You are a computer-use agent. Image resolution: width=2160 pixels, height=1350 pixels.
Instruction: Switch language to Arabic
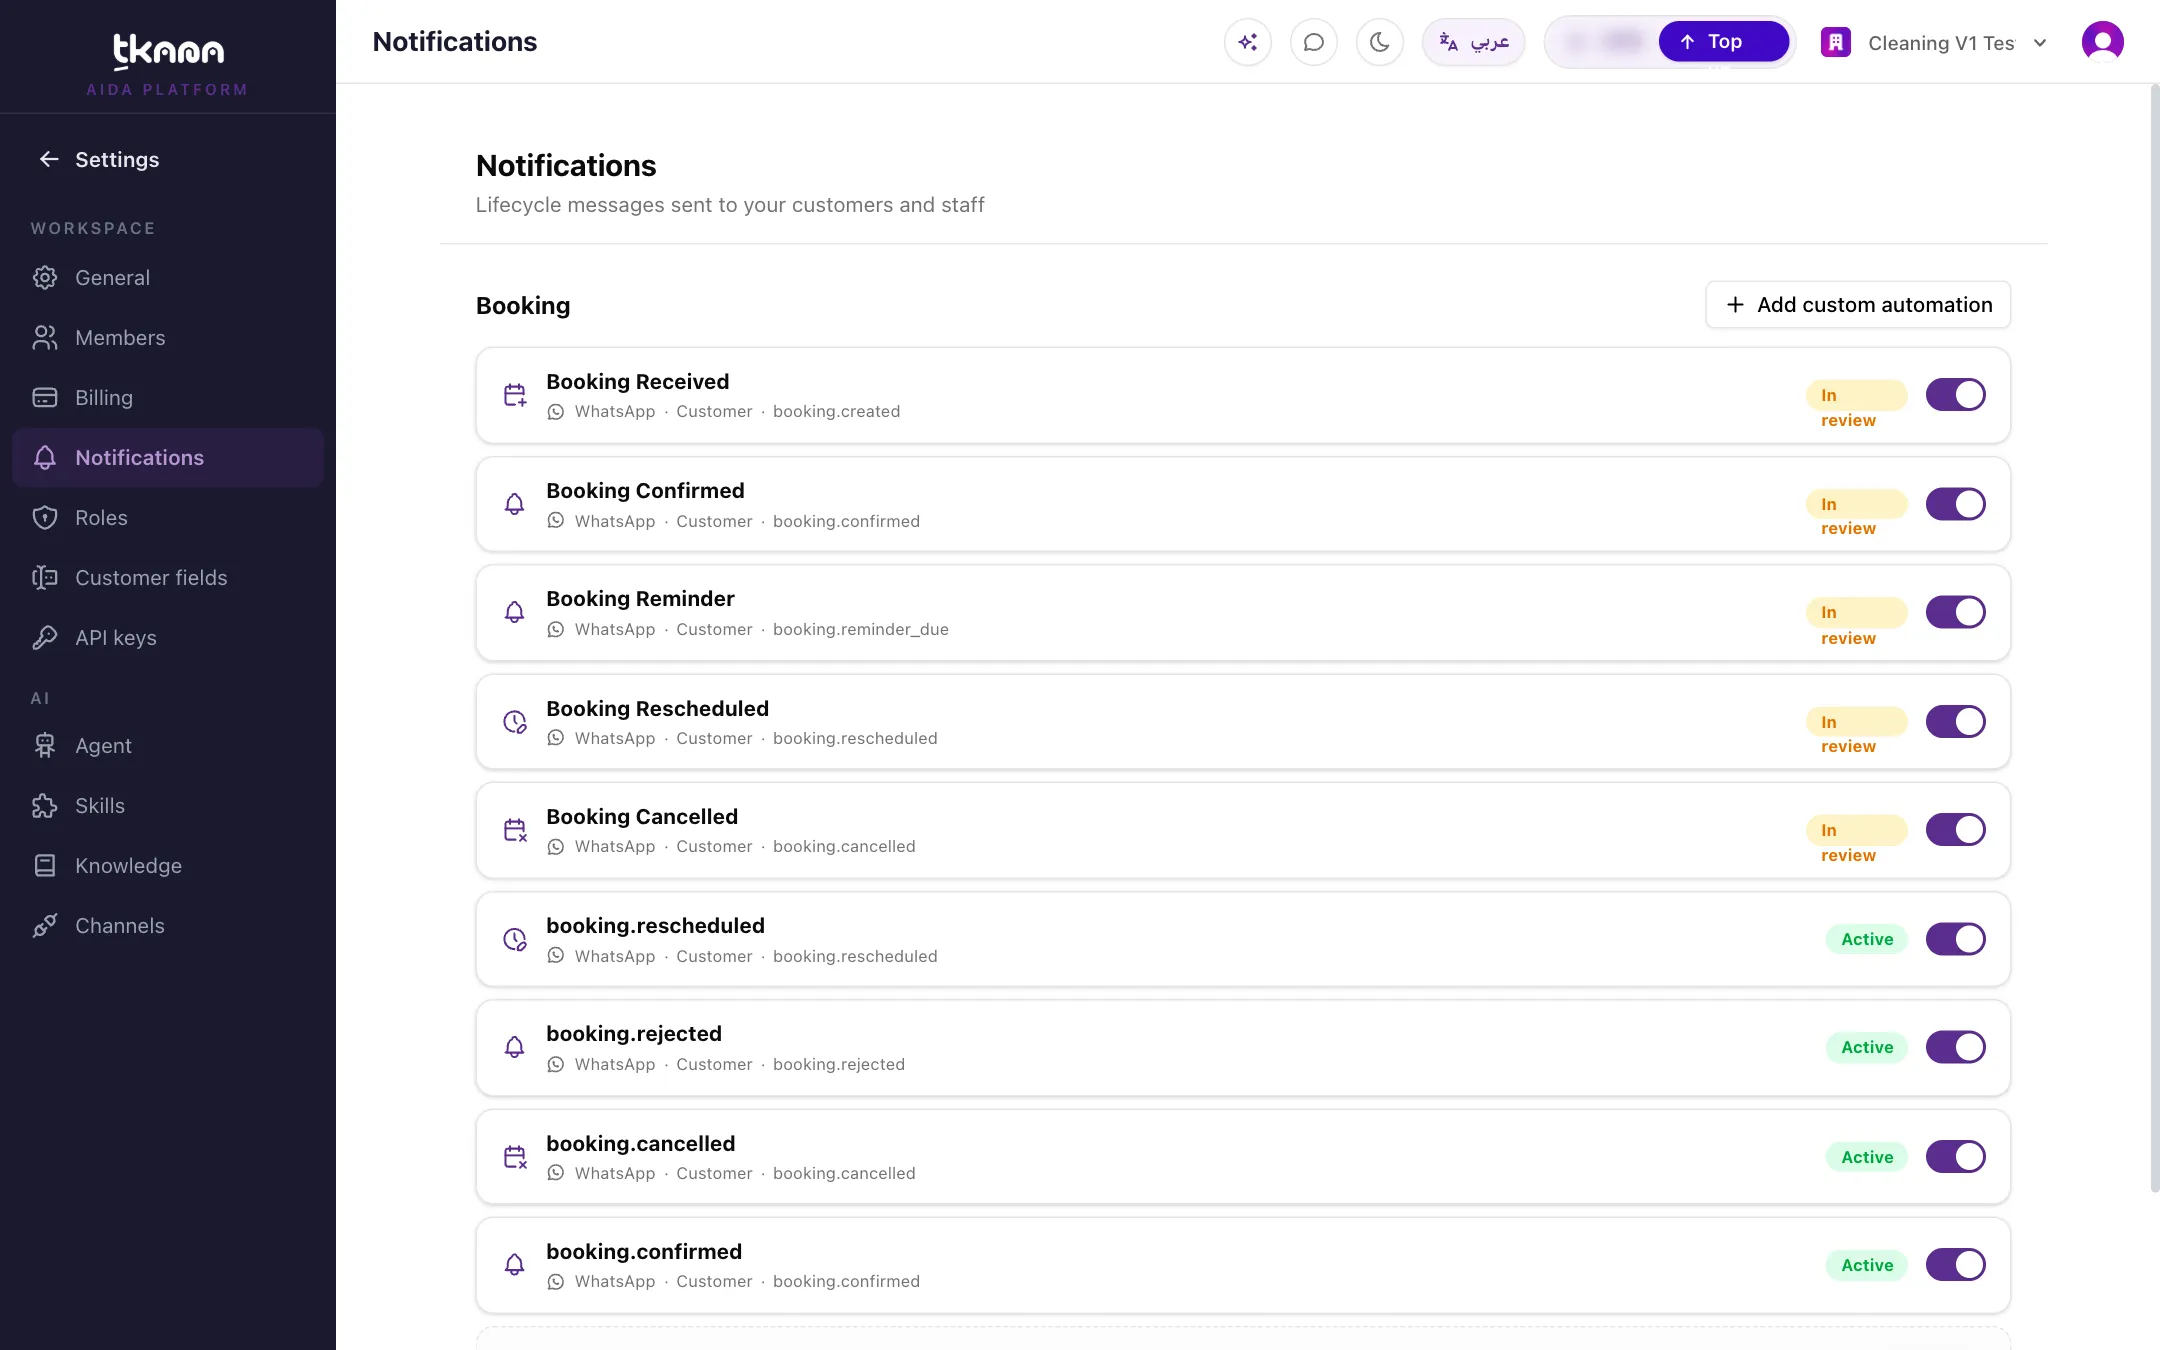(x=1473, y=42)
